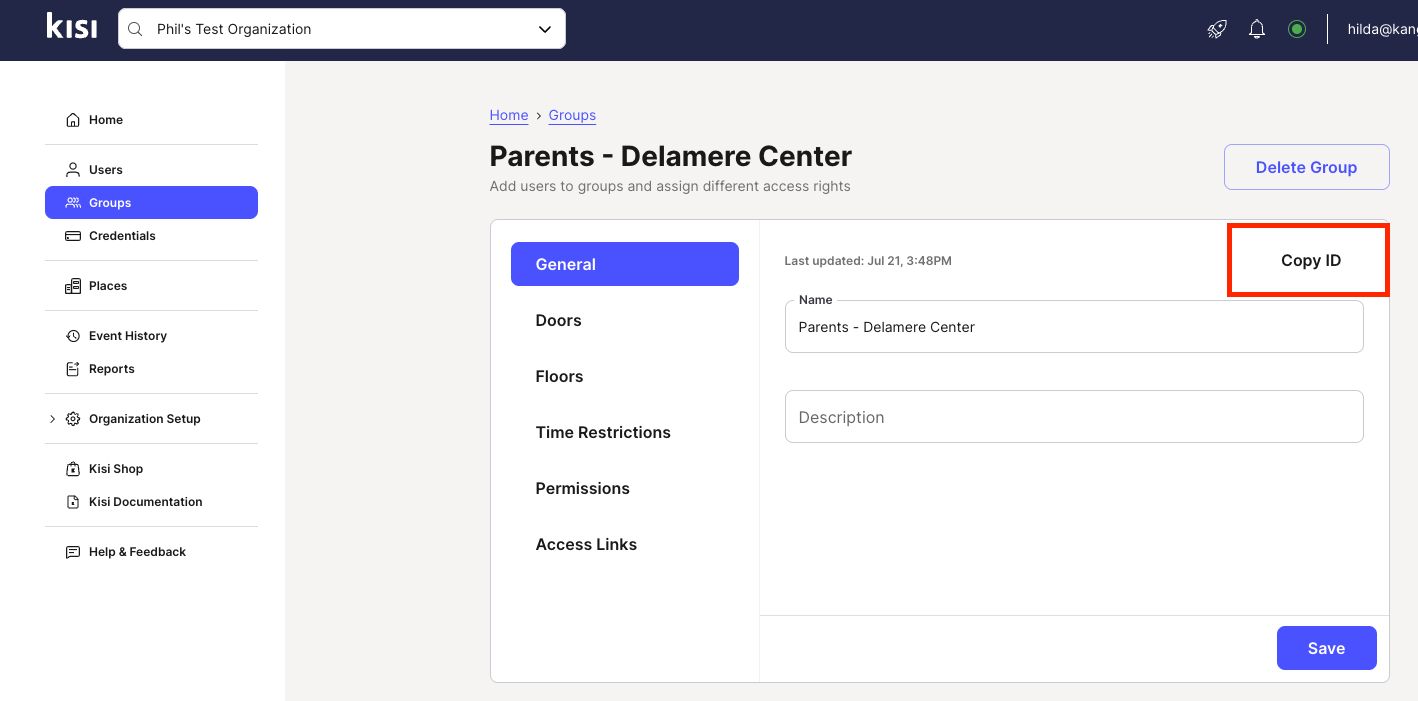Open the Time Restrictions tab

tap(603, 432)
